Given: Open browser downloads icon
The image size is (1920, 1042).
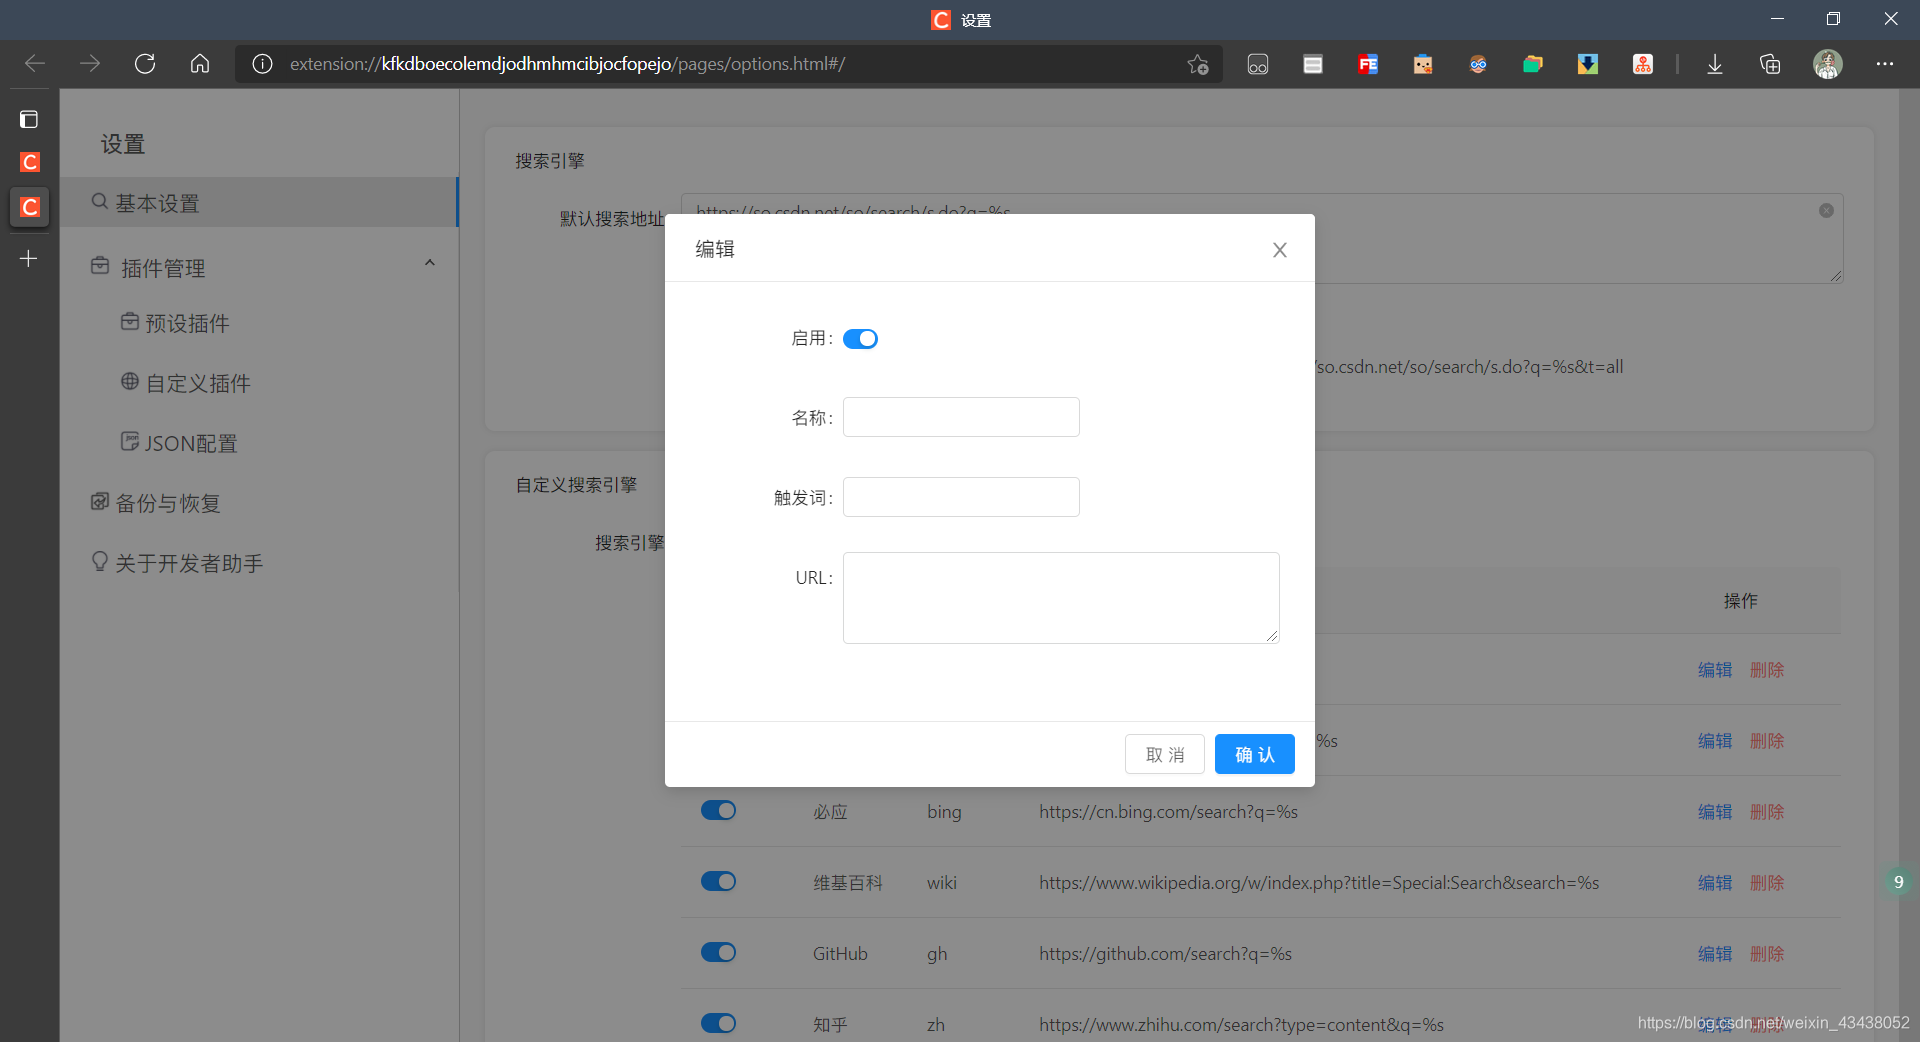Looking at the screenshot, I should (1715, 64).
